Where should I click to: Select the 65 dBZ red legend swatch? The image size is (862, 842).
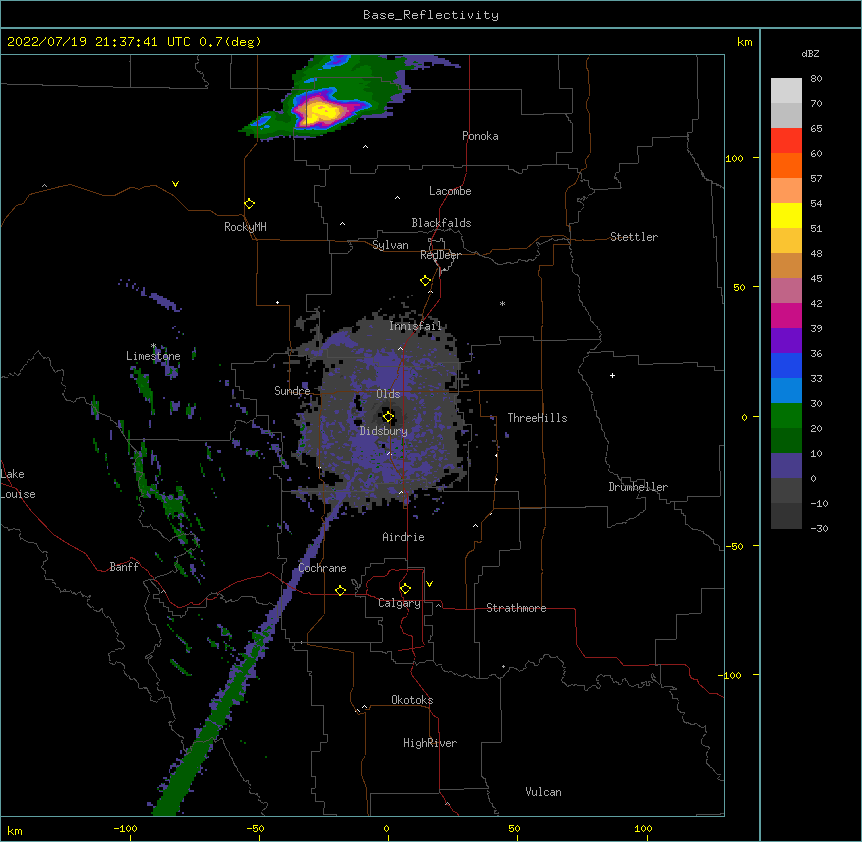[786, 140]
